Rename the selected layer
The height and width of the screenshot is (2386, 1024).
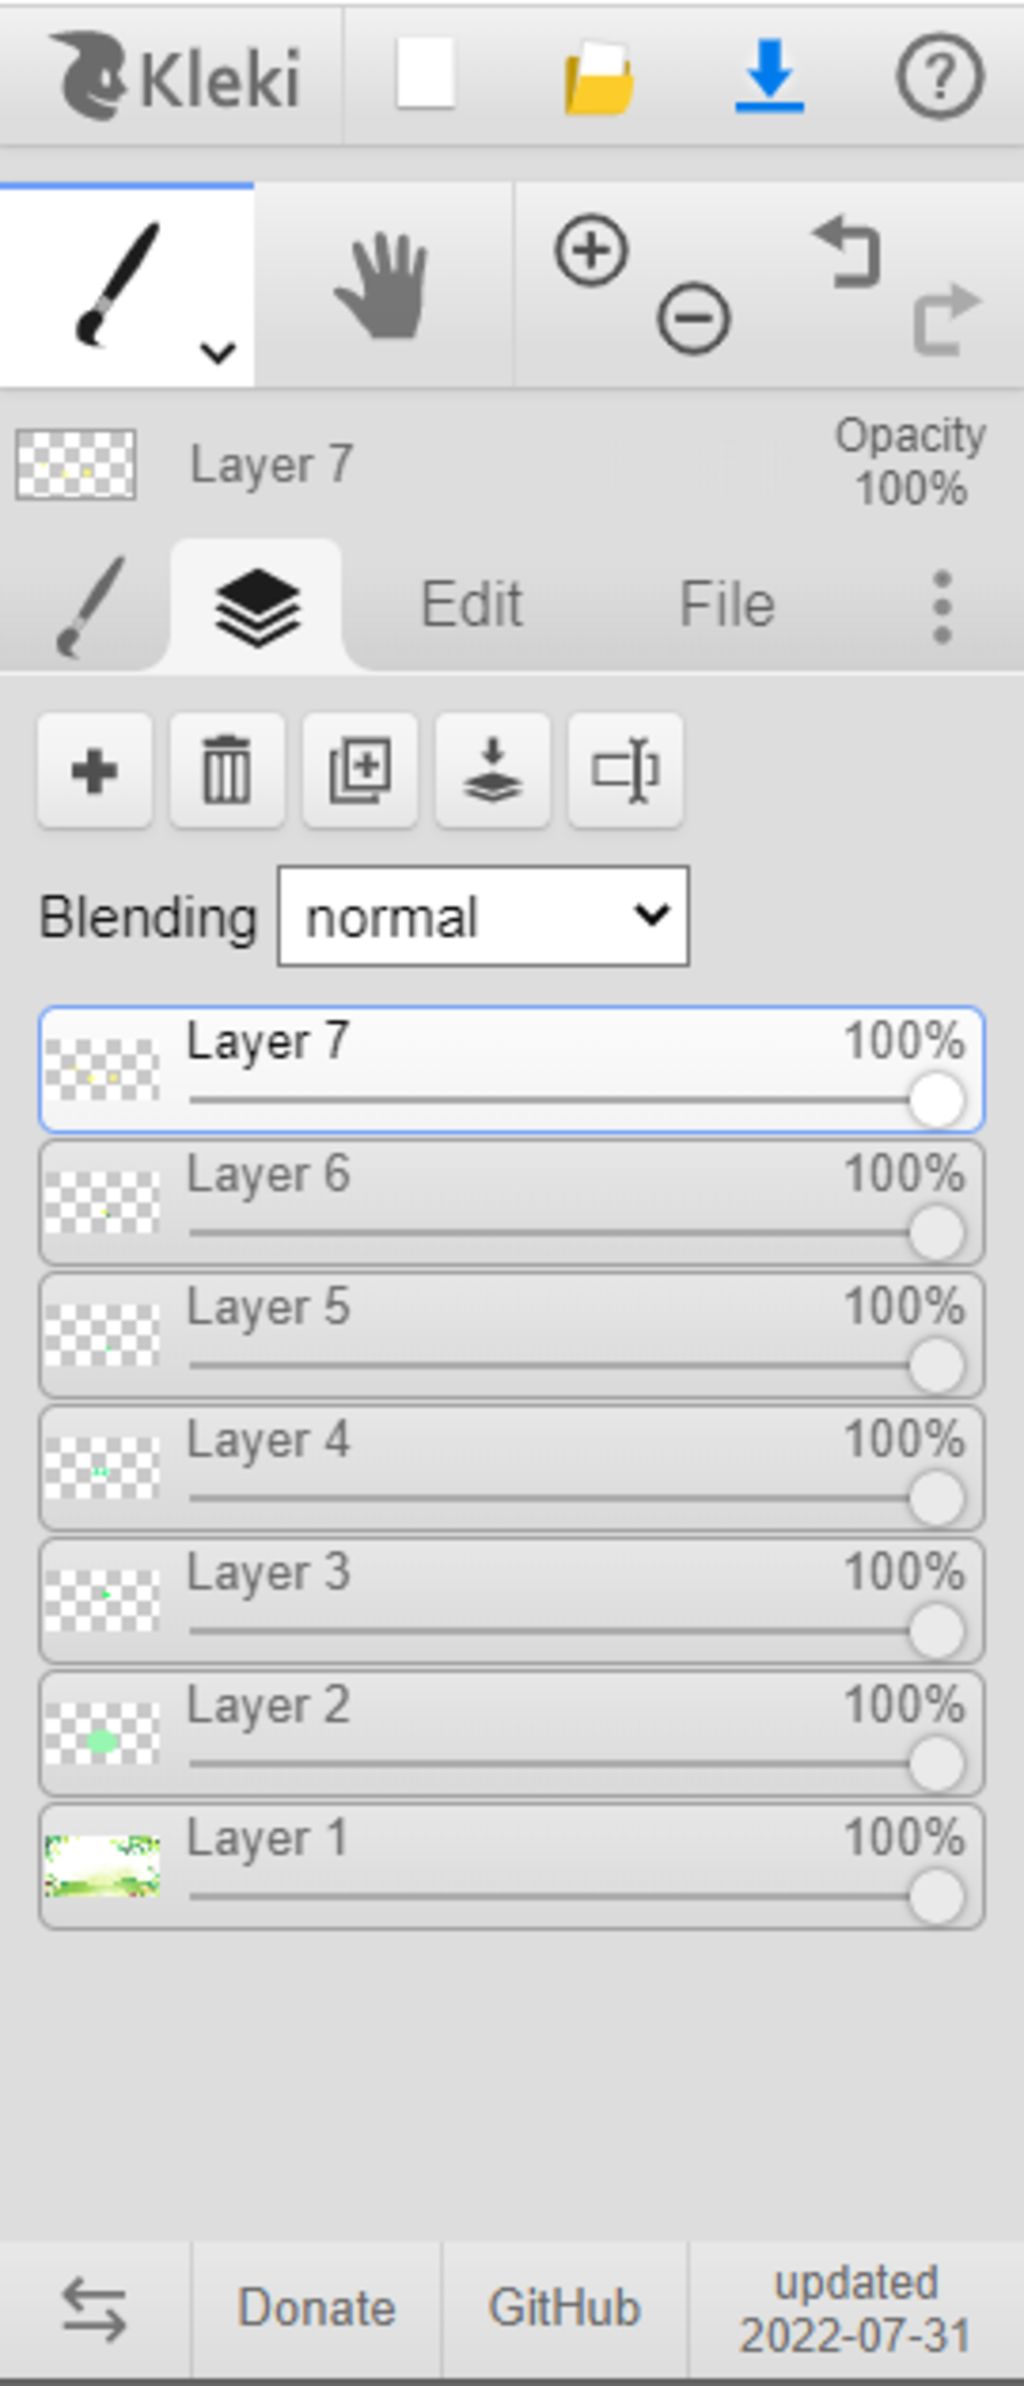click(x=625, y=771)
